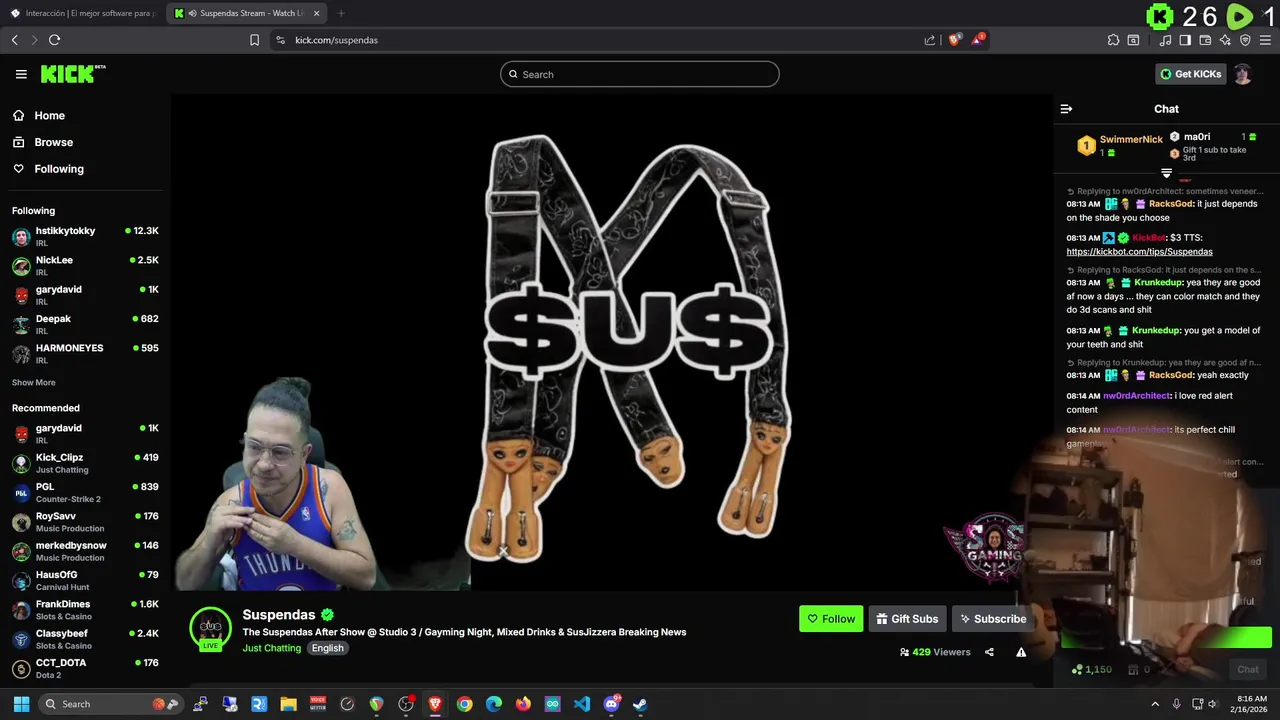Open the browser extensions puzzle icon
Image resolution: width=1280 pixels, height=720 pixels.
coord(1113,40)
